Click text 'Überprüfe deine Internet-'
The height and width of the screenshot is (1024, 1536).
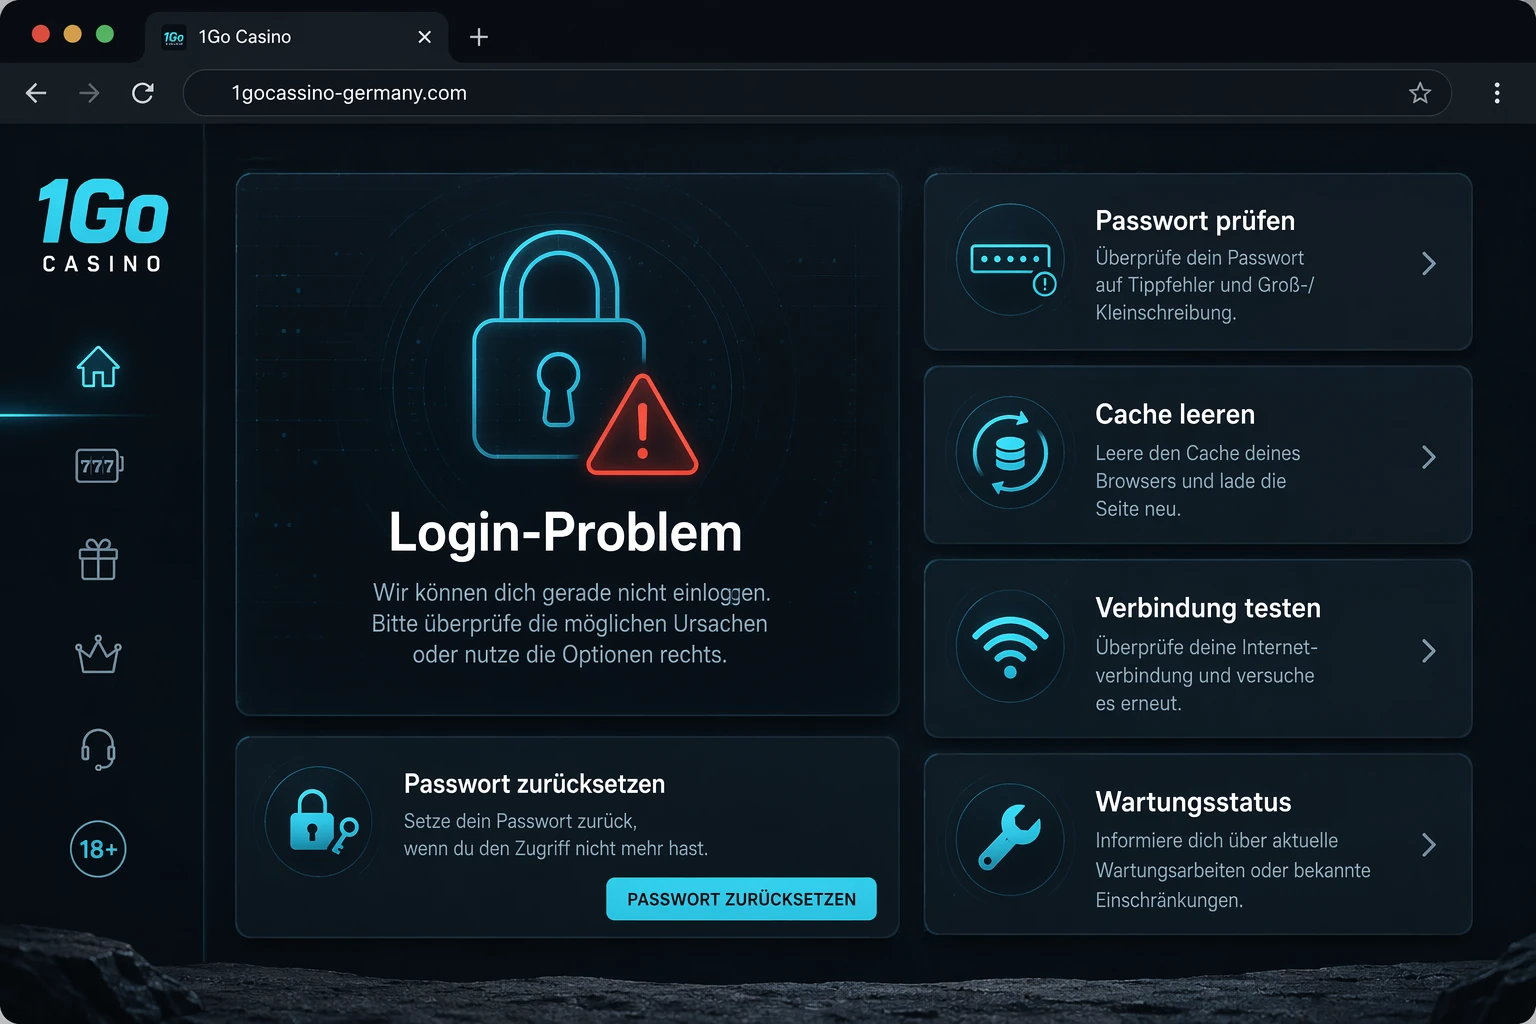(x=1206, y=647)
